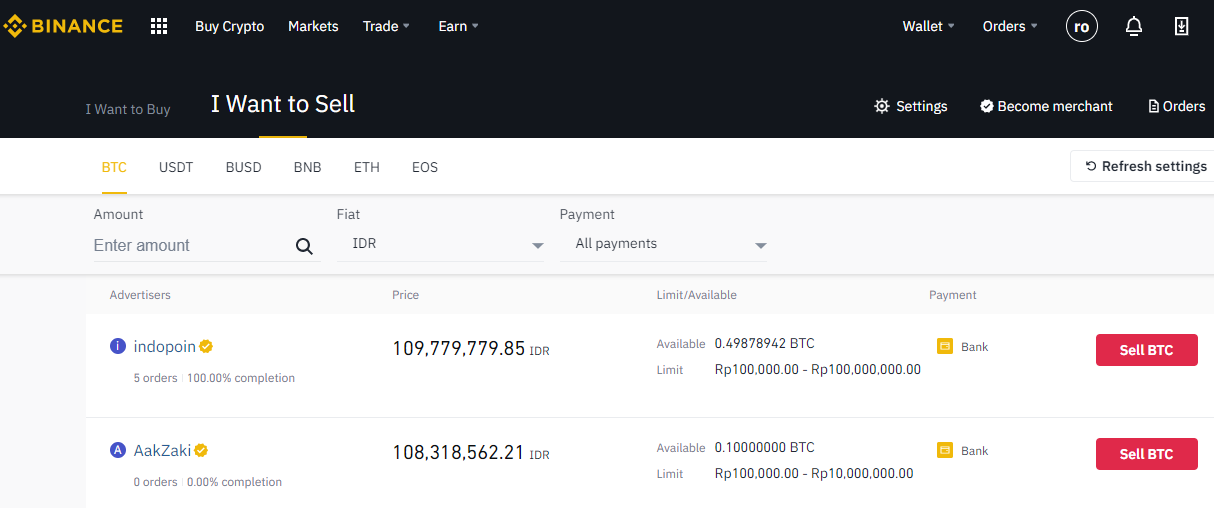Open the notifications bell icon

pos(1134,27)
